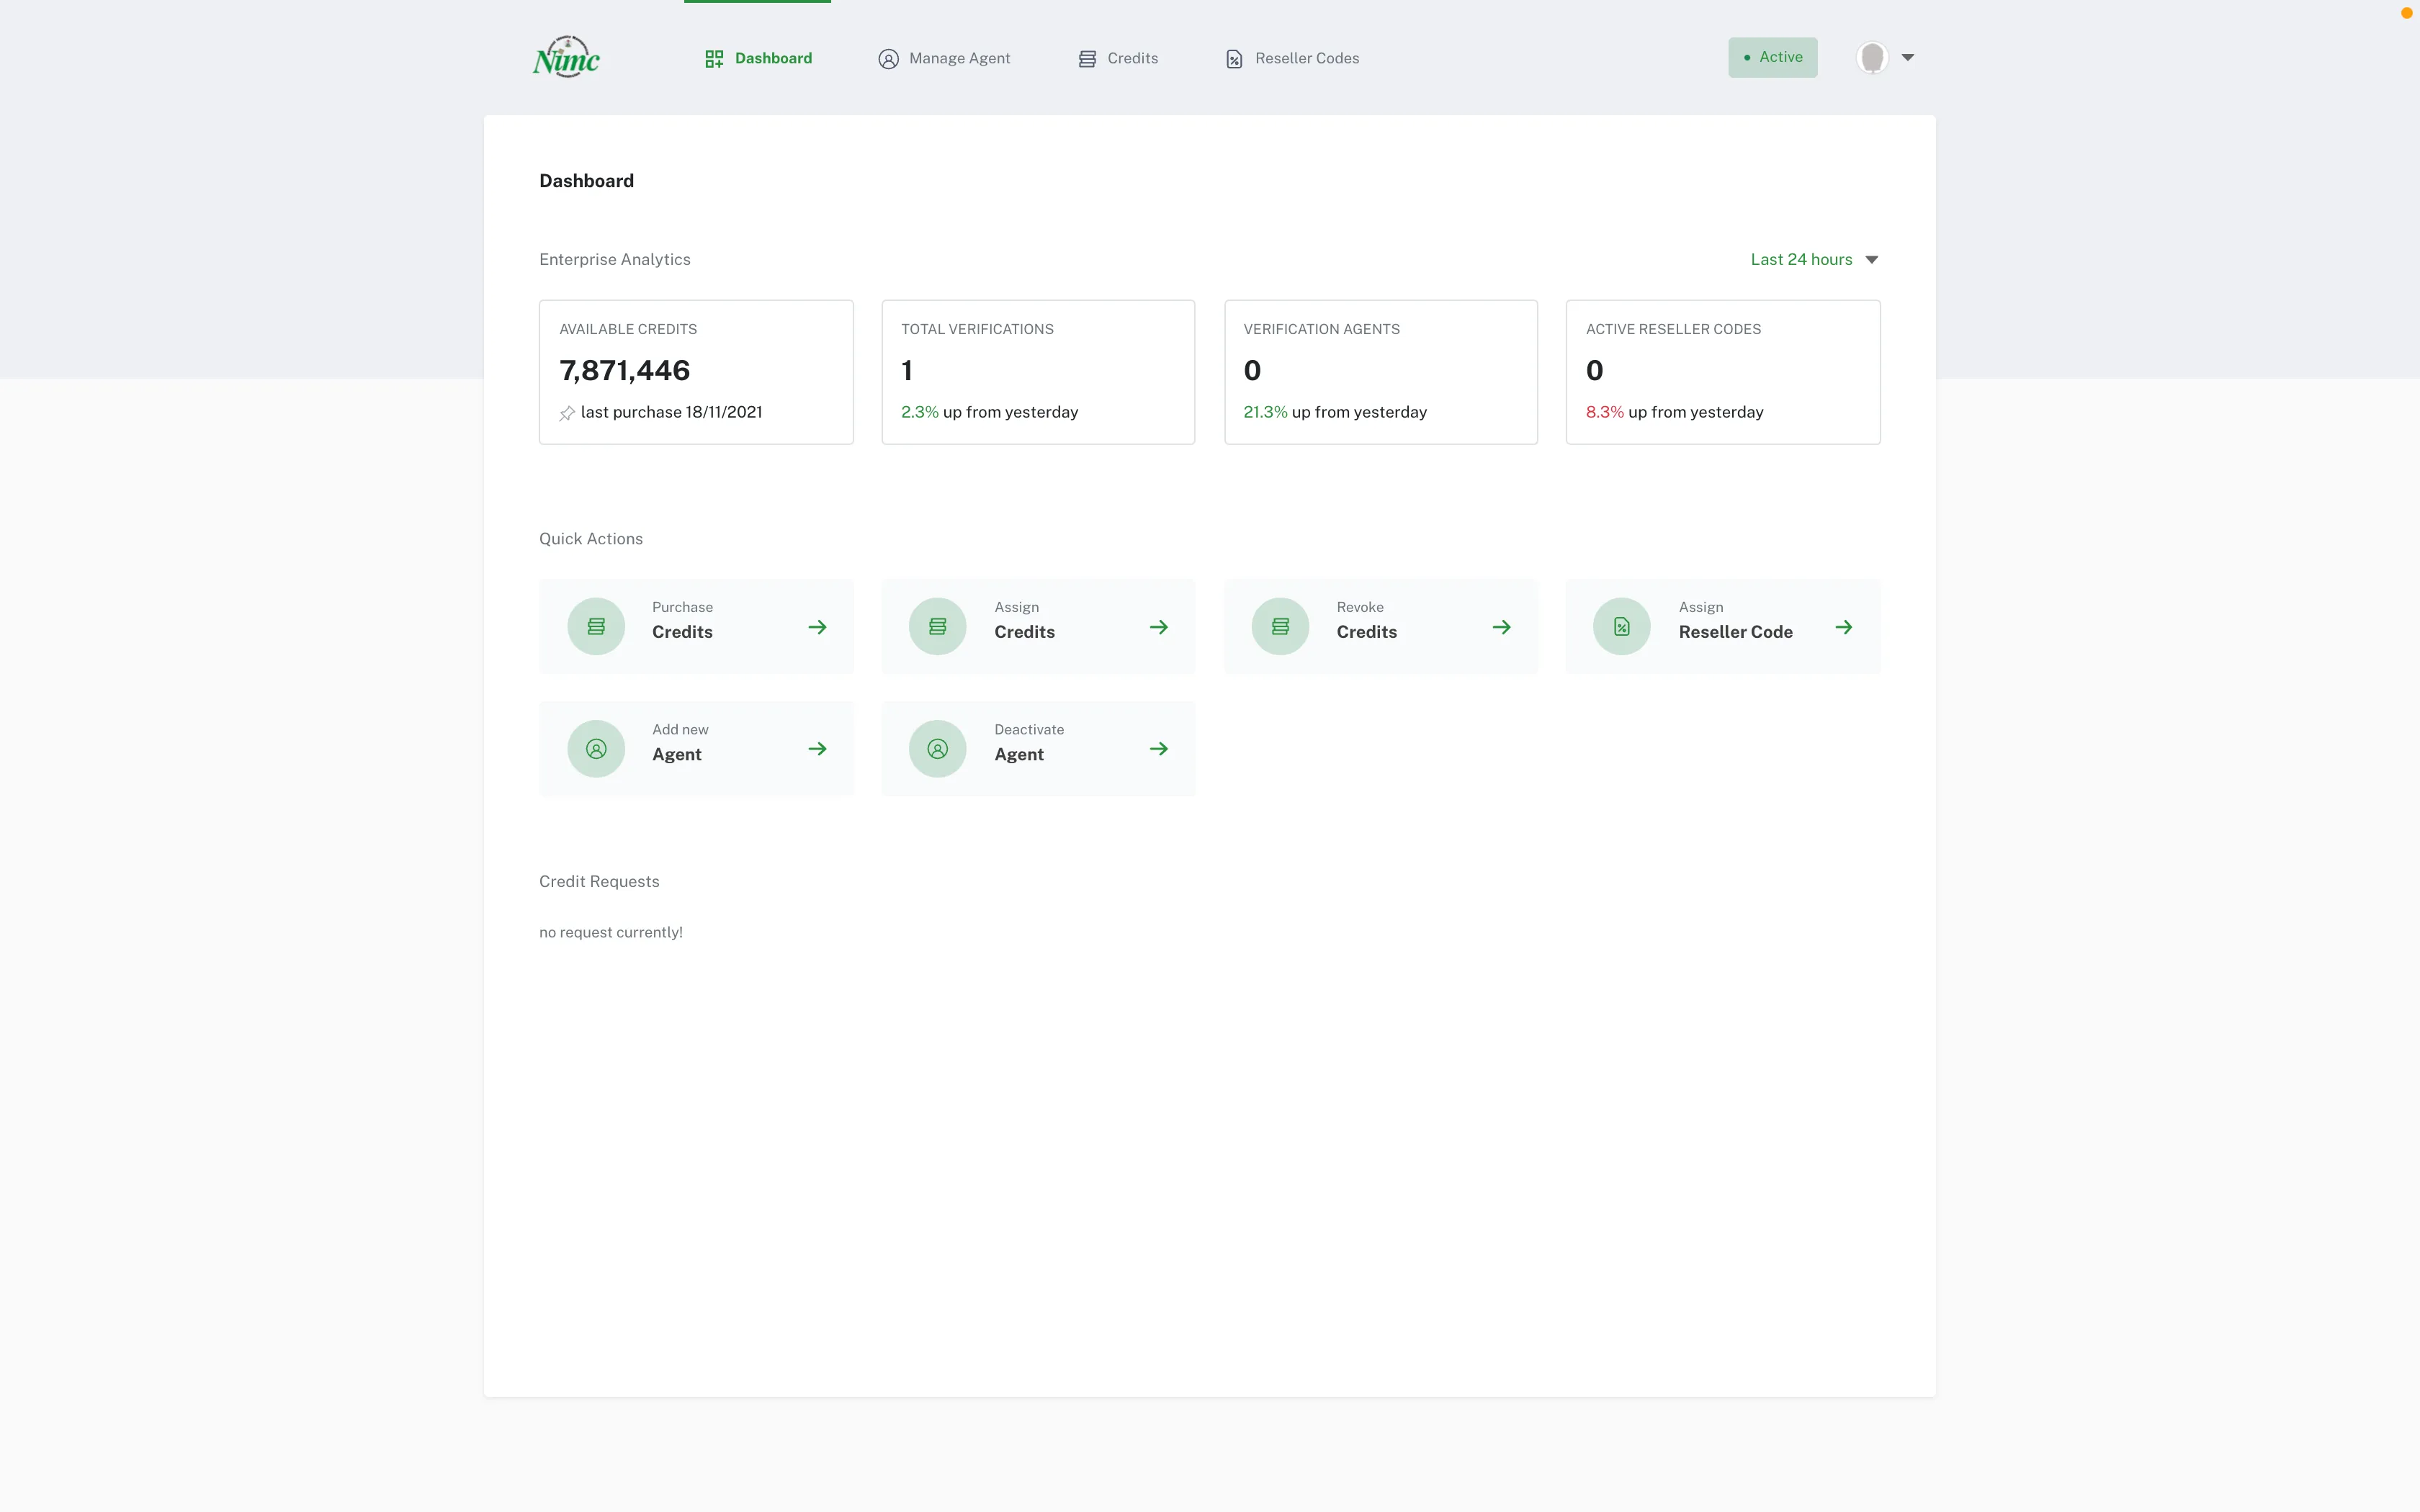Click the Deactivate Agent round icon

[x=937, y=749]
